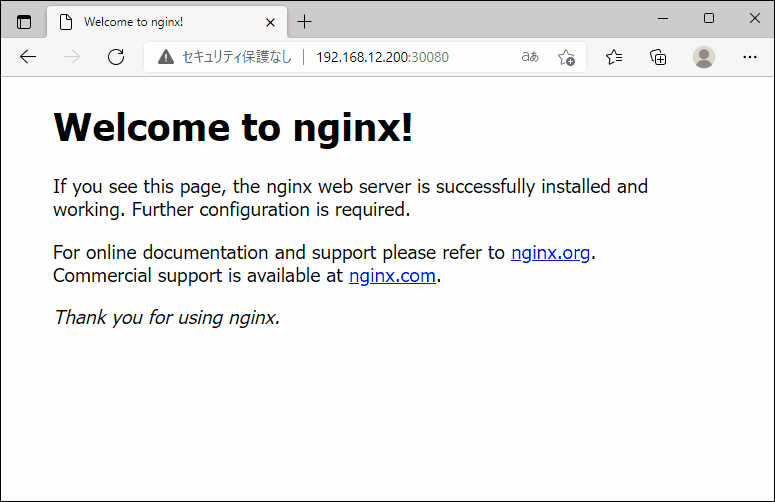The height and width of the screenshot is (502, 775).
Task: Click the 'Commercial support is available at' text
Action: click(x=198, y=276)
